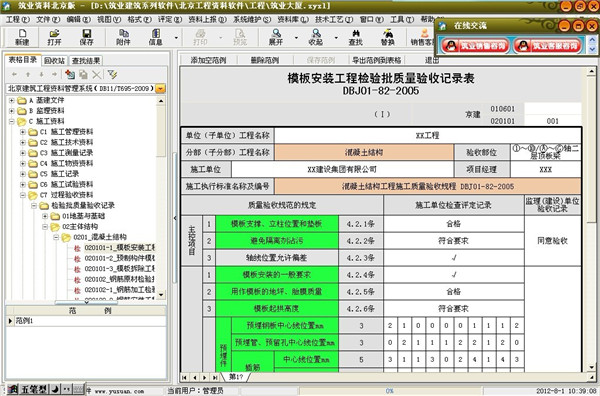Open the dropdown arrow next to 信息
600x396 pixels.
point(176,37)
